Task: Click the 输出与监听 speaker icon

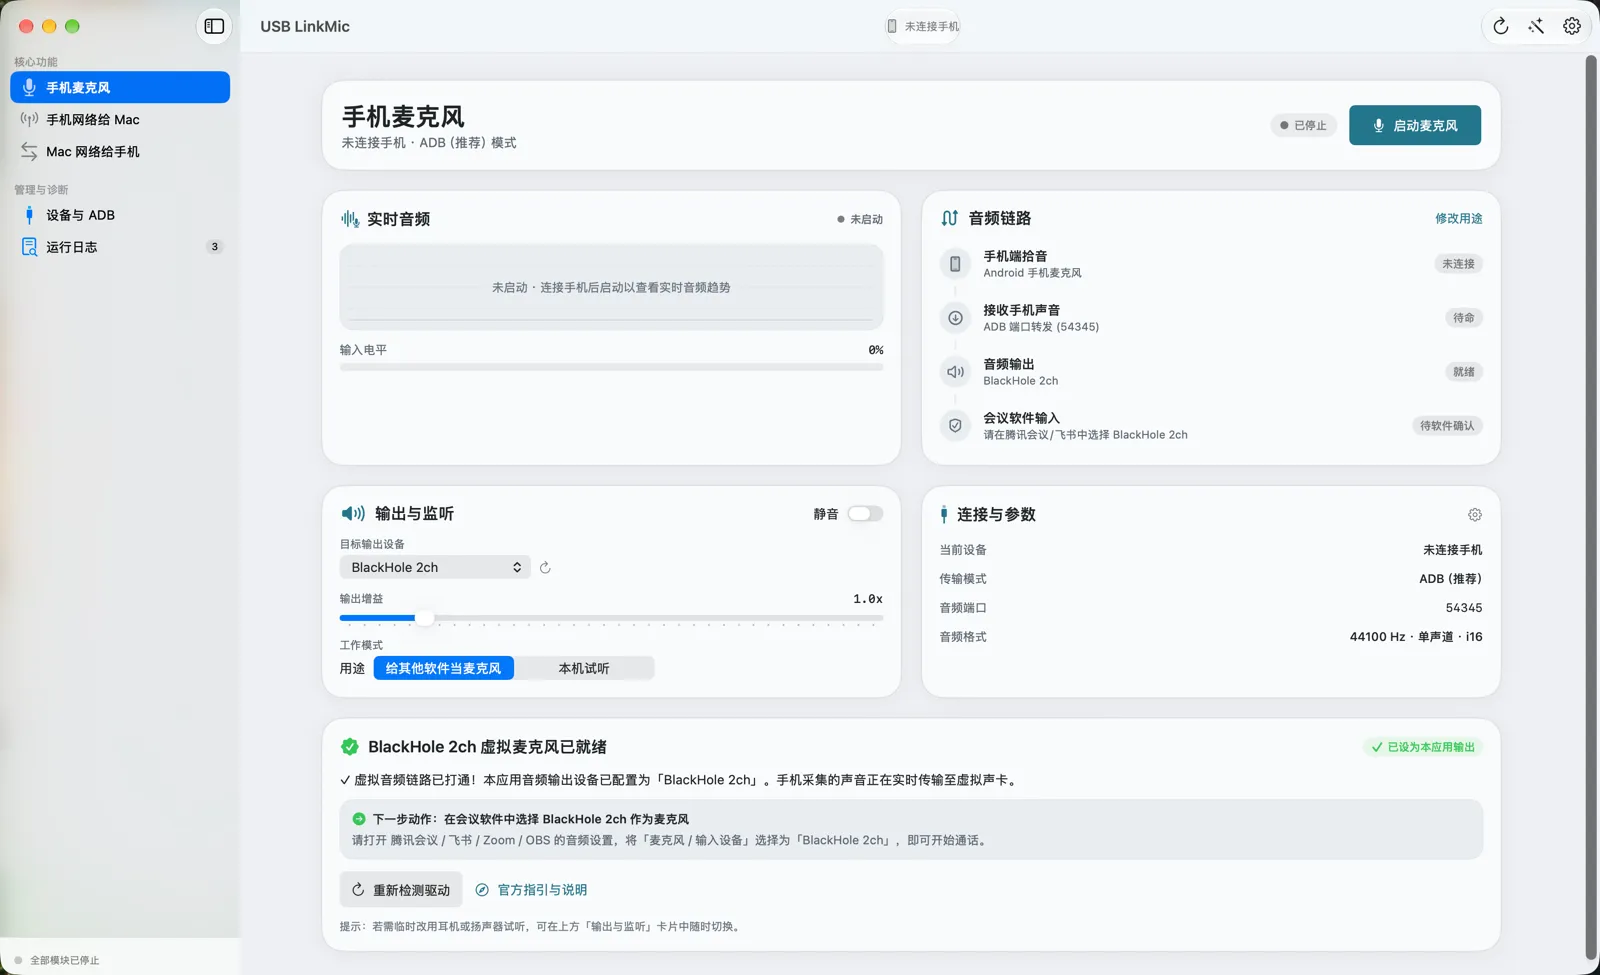Action: click(x=353, y=514)
